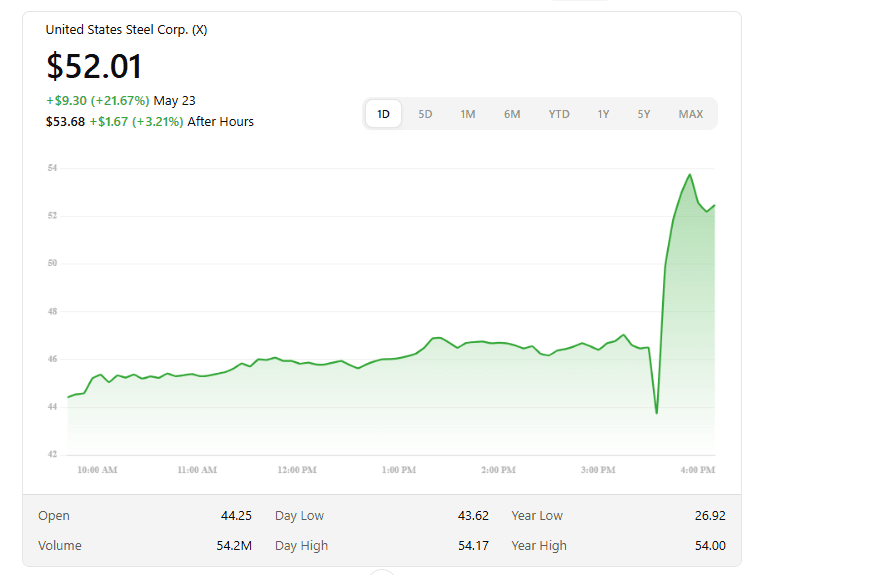Click the Volume value 54.2M
The height and width of the screenshot is (575, 875).
pos(234,545)
